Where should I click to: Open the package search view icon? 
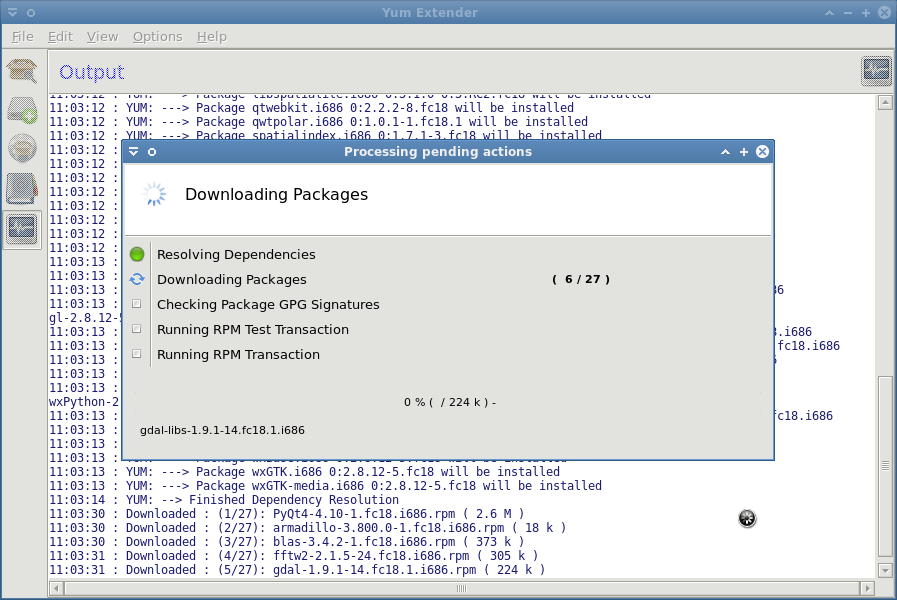pyautogui.click(x=22, y=71)
